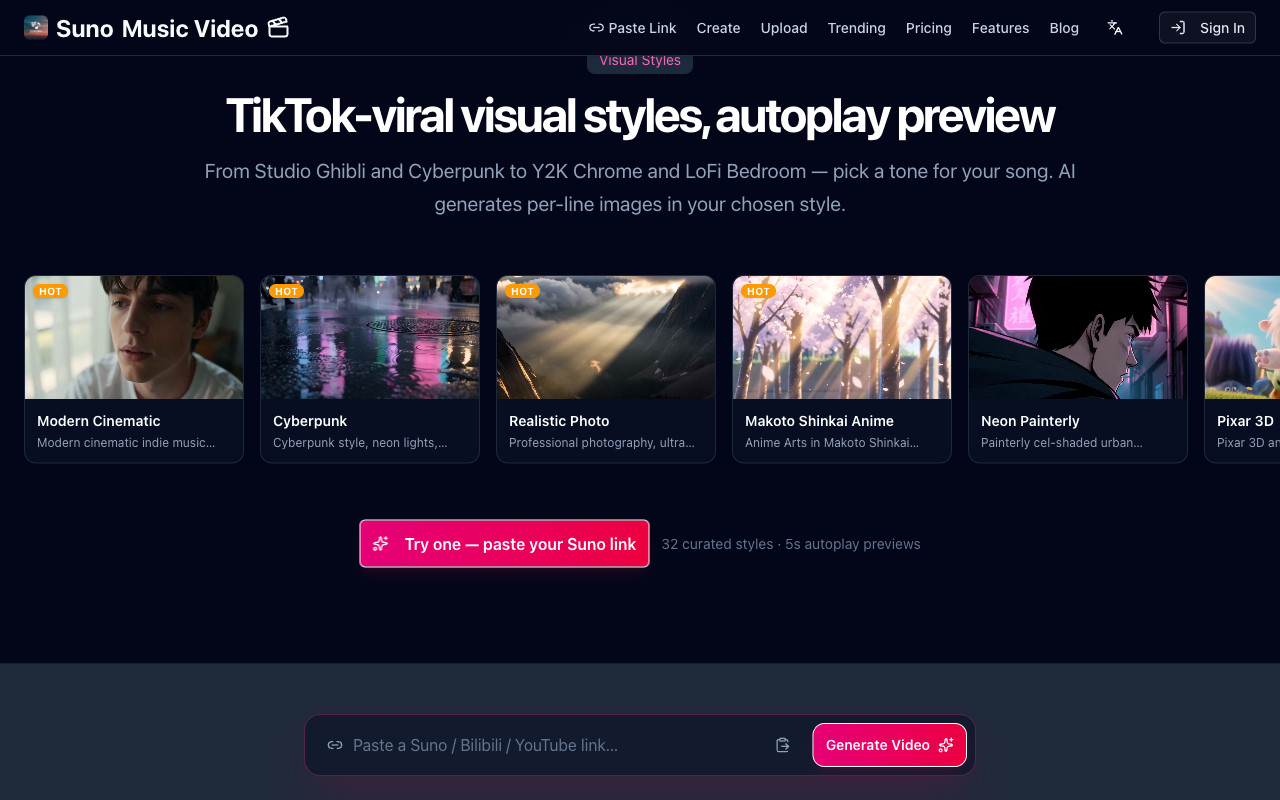Screen dimensions: 1280x800
Task: Select the Modern Cinematic style thumbnail
Action: pos(134,338)
